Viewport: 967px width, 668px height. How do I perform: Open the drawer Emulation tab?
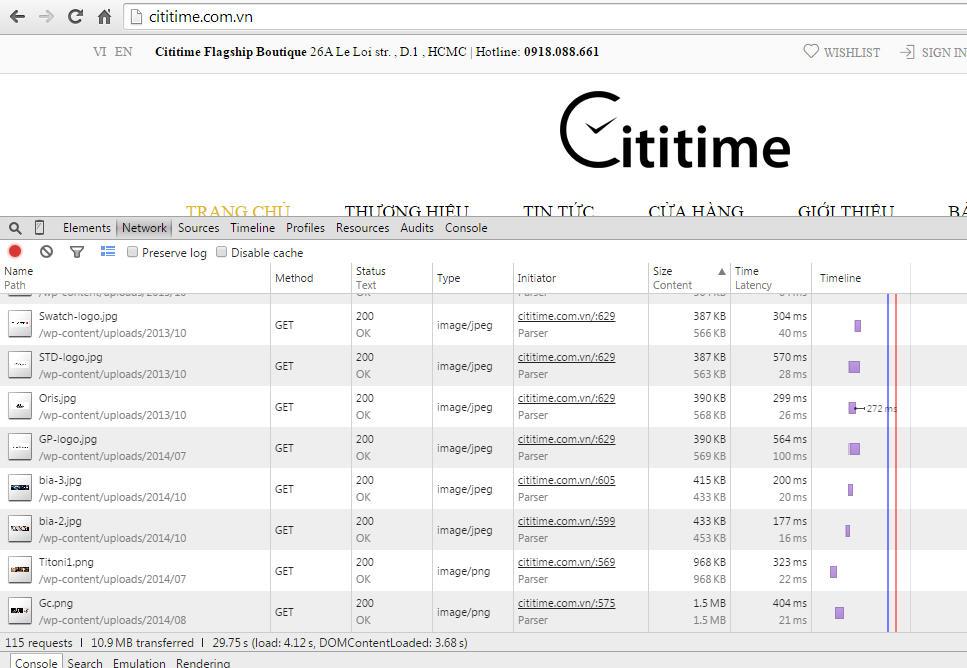(139, 662)
